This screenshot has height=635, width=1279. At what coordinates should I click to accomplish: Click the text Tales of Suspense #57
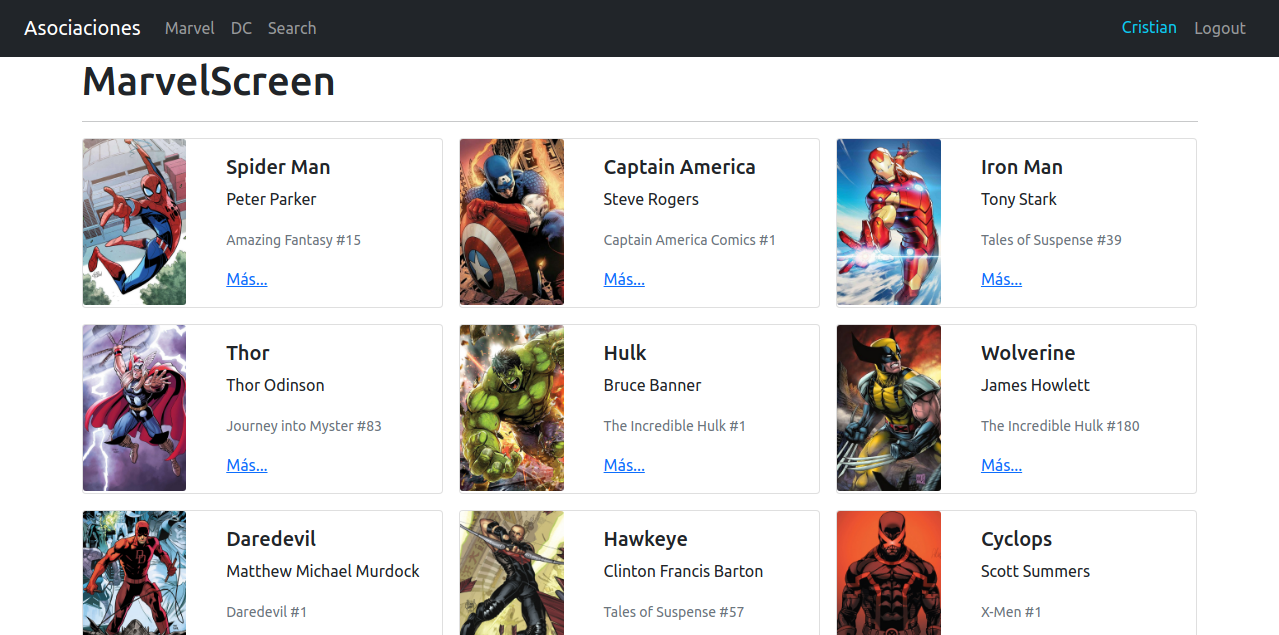[x=674, y=612]
